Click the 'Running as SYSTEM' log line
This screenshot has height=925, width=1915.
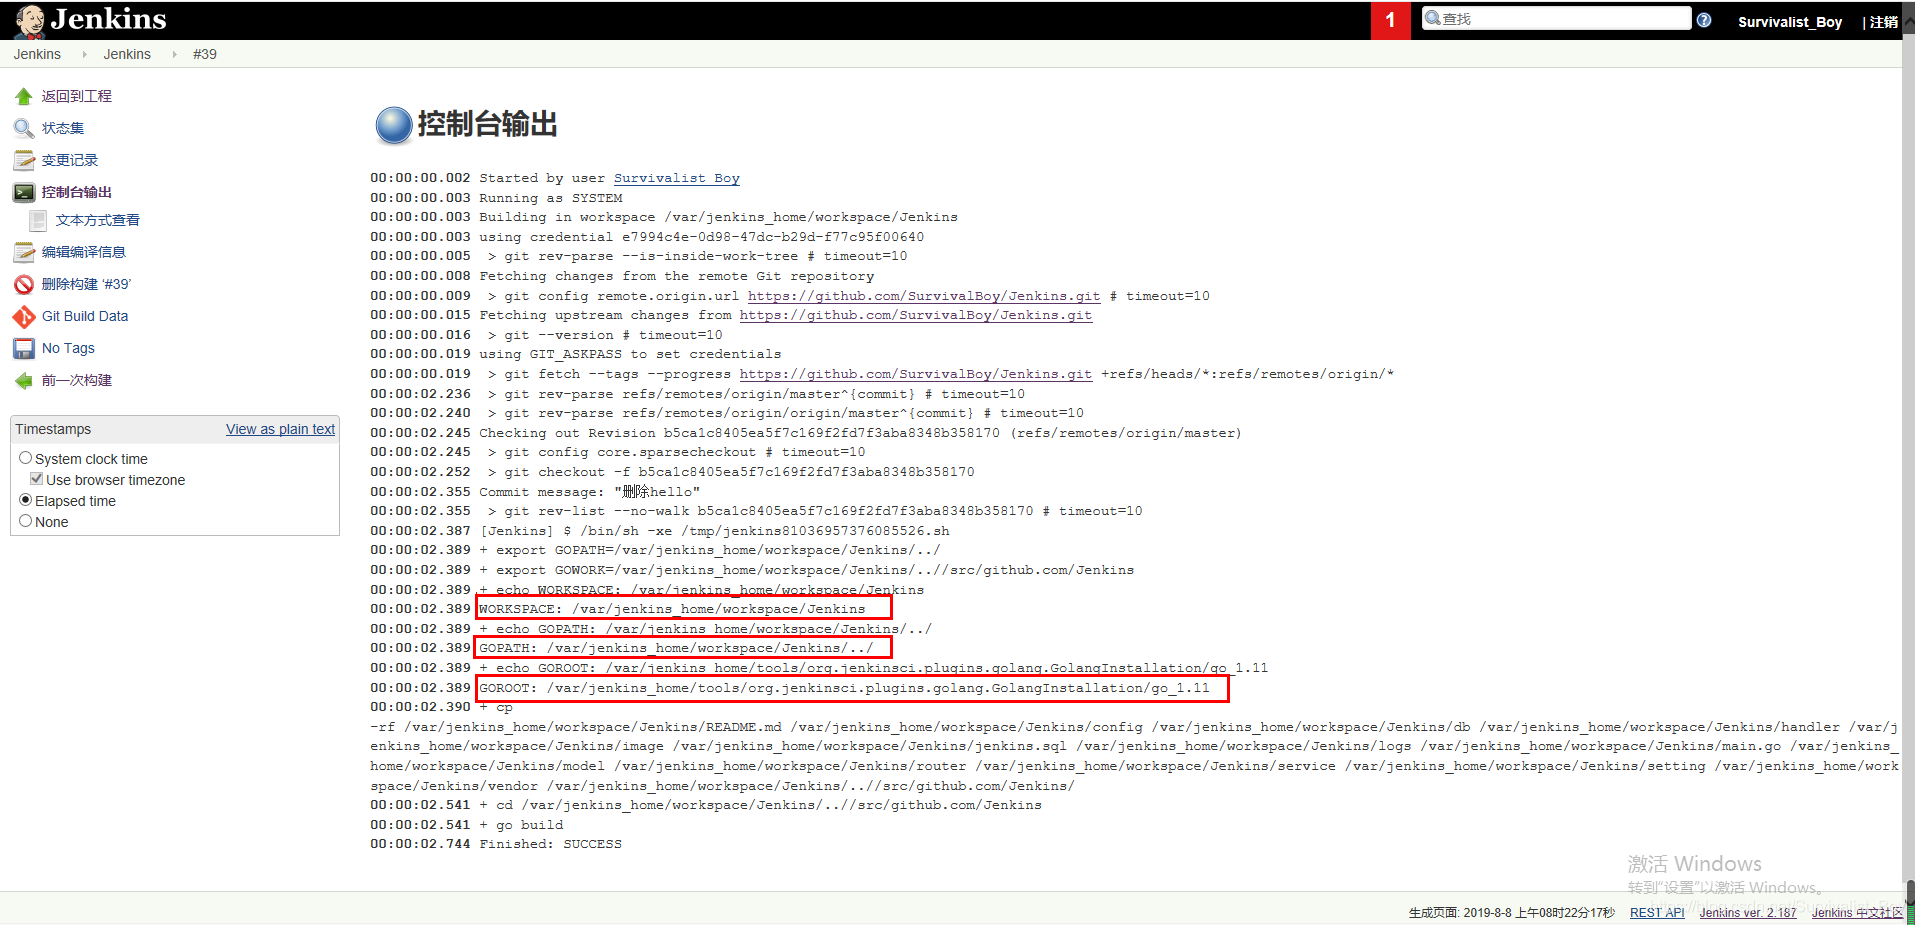point(550,198)
